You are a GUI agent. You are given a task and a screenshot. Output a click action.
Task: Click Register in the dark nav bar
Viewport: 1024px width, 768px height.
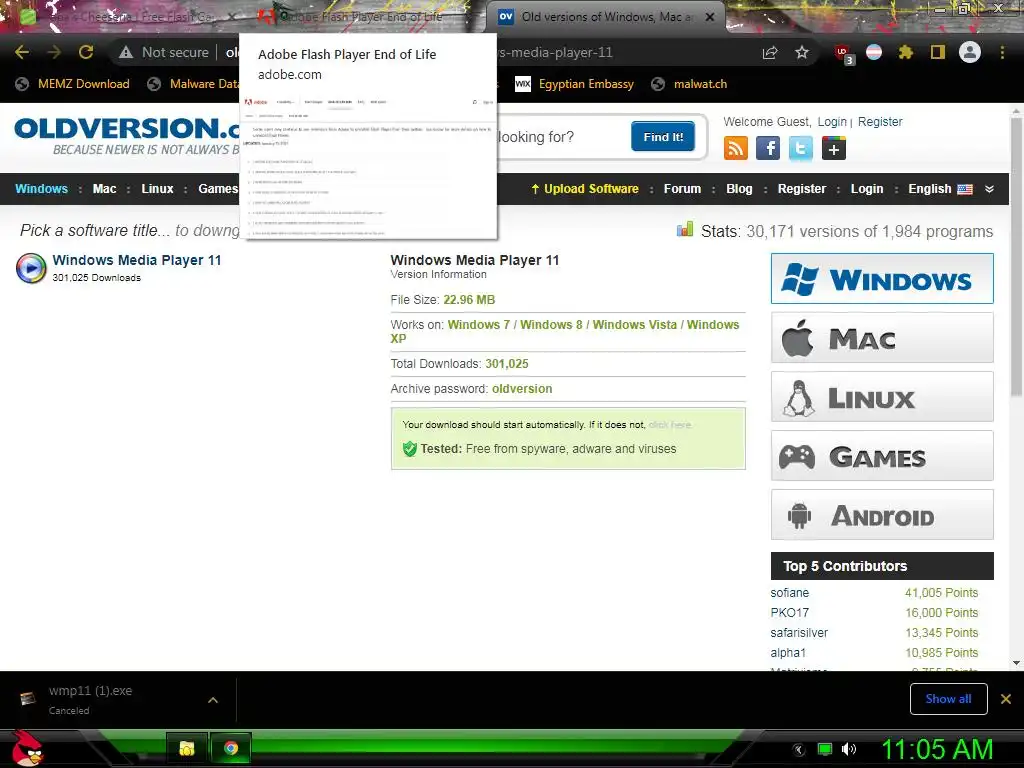click(x=801, y=189)
